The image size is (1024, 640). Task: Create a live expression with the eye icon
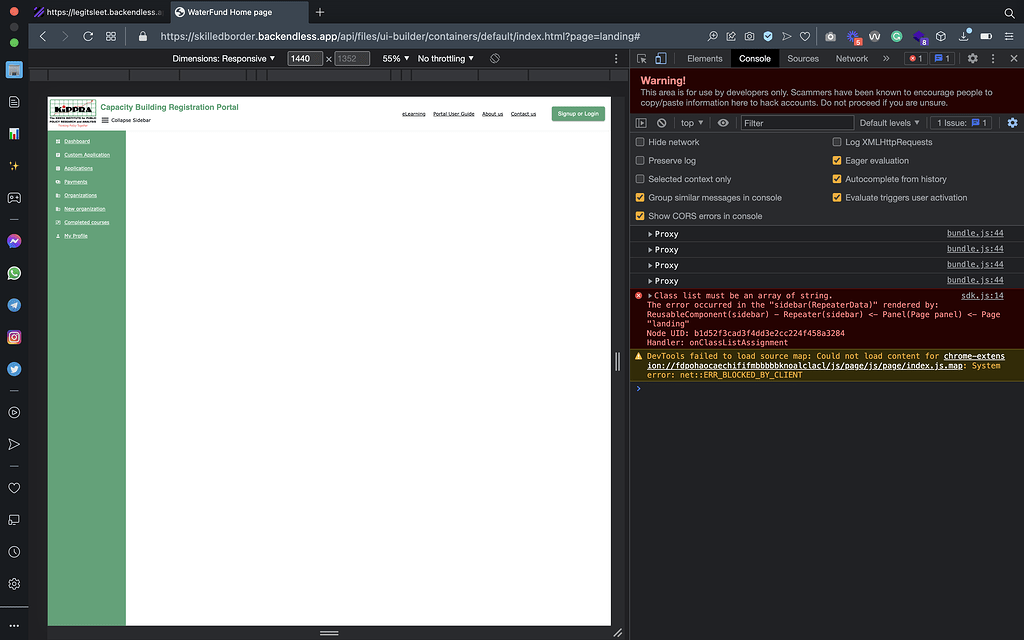[723, 122]
